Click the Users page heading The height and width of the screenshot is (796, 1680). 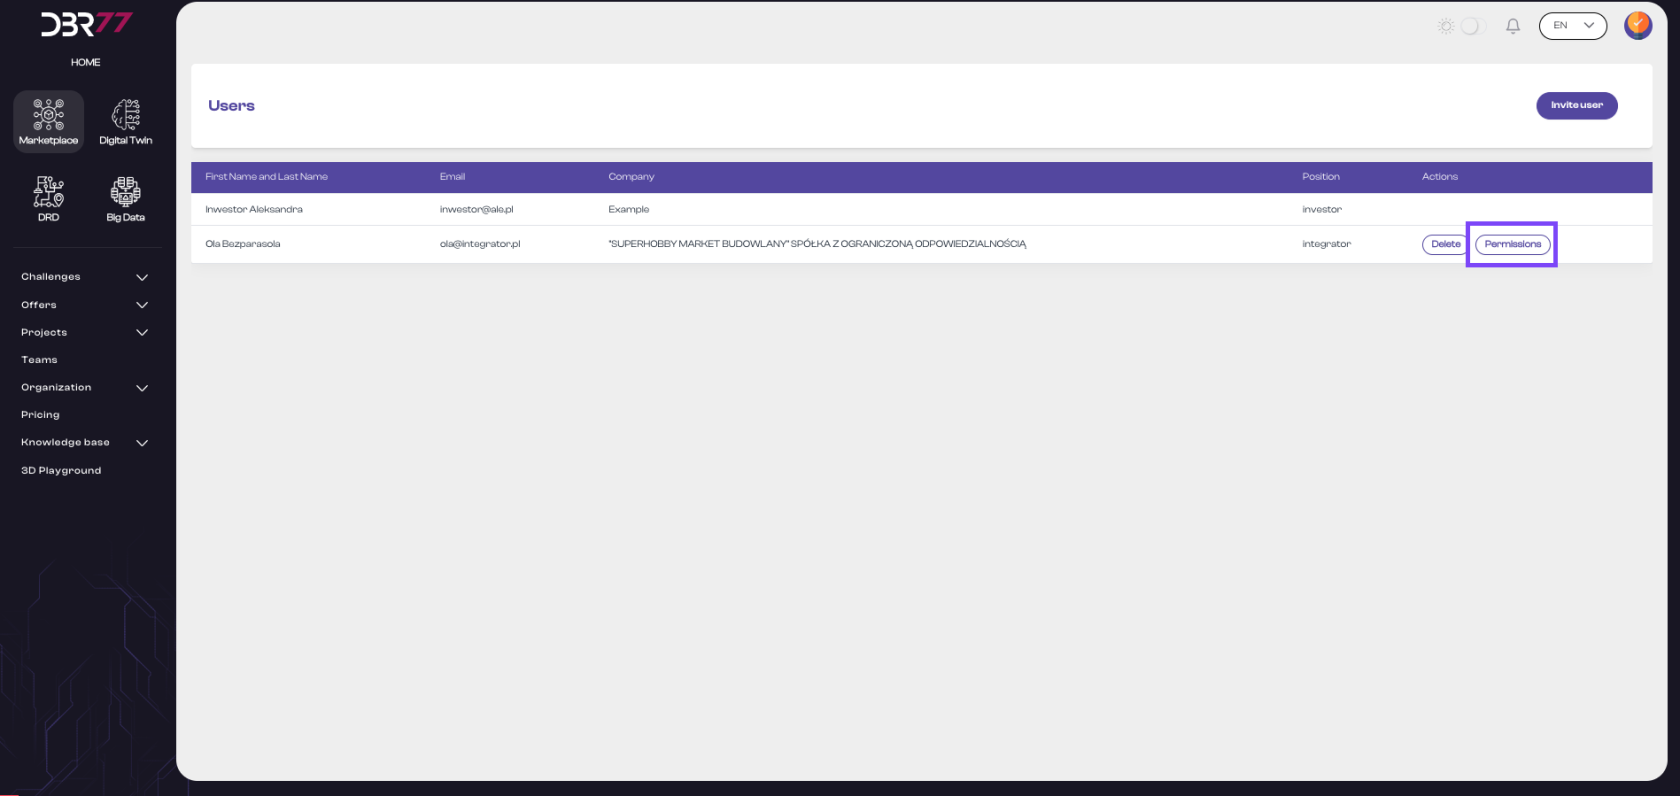point(231,106)
